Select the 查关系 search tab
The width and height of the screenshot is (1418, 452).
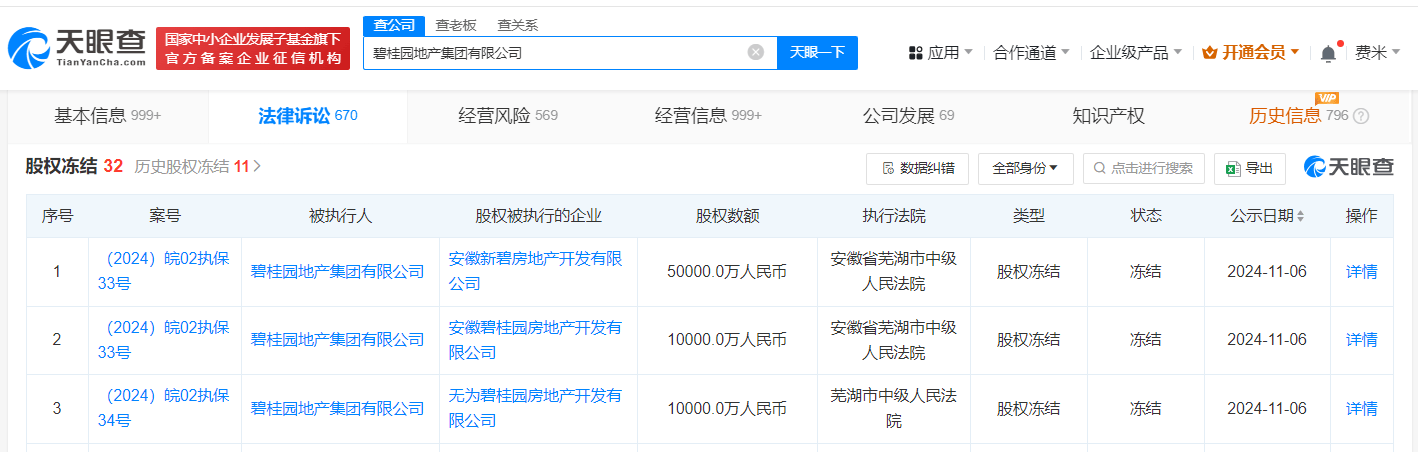(517, 25)
